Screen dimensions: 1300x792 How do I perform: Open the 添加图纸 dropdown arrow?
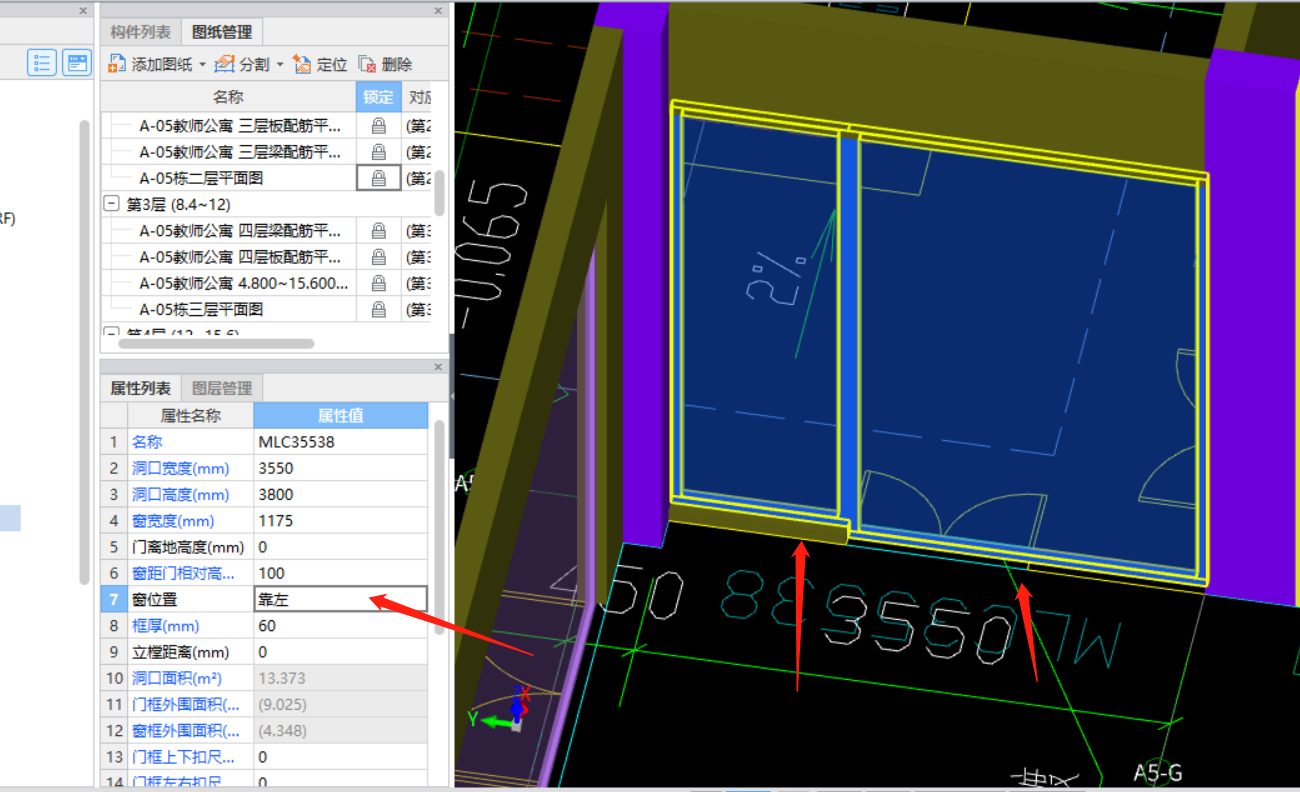pos(202,65)
